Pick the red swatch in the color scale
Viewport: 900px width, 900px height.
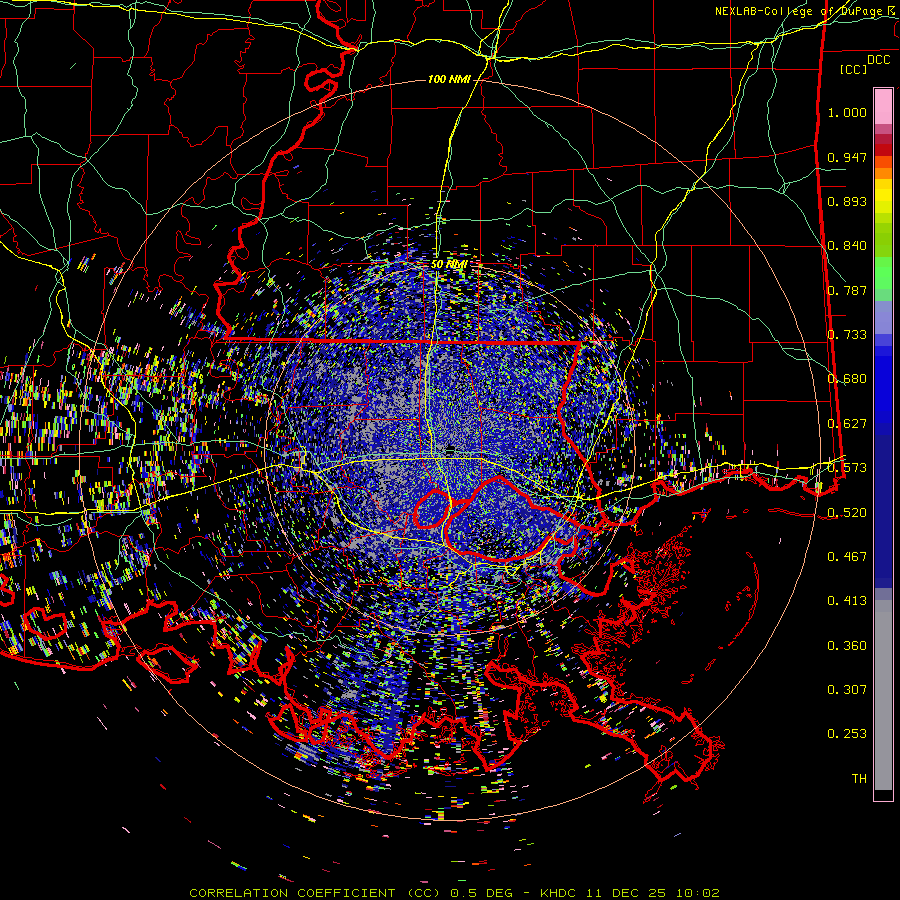click(x=883, y=150)
